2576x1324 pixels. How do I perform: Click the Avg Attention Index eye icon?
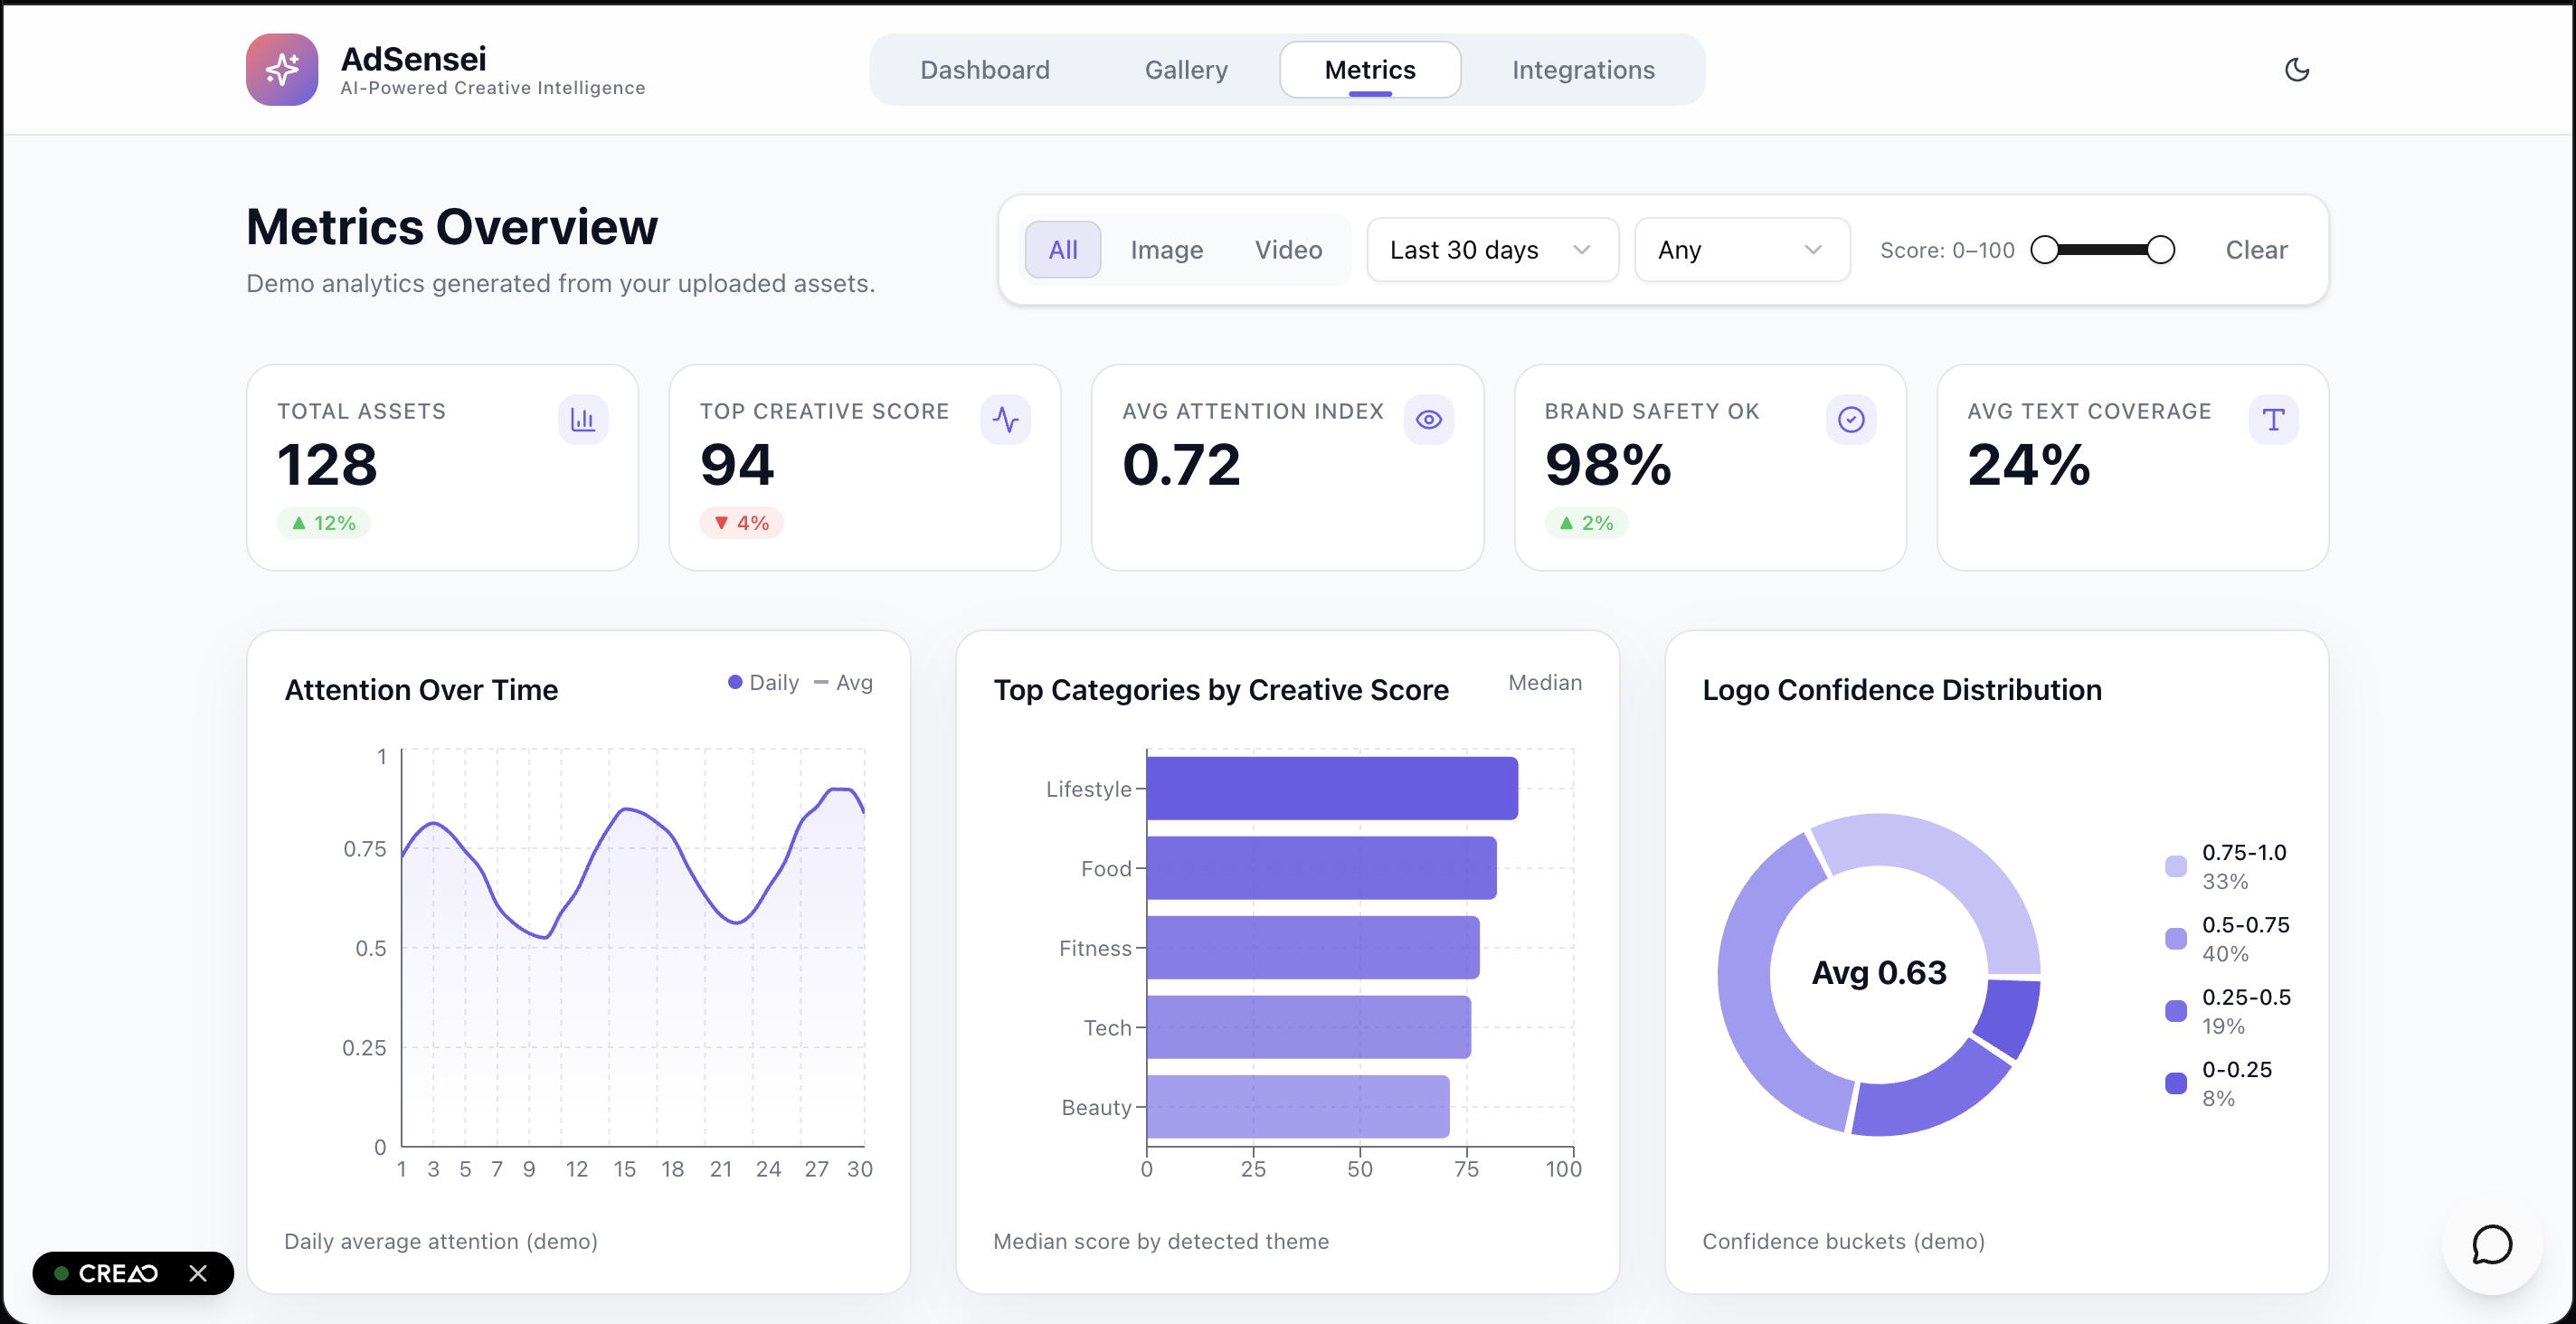pos(1428,420)
